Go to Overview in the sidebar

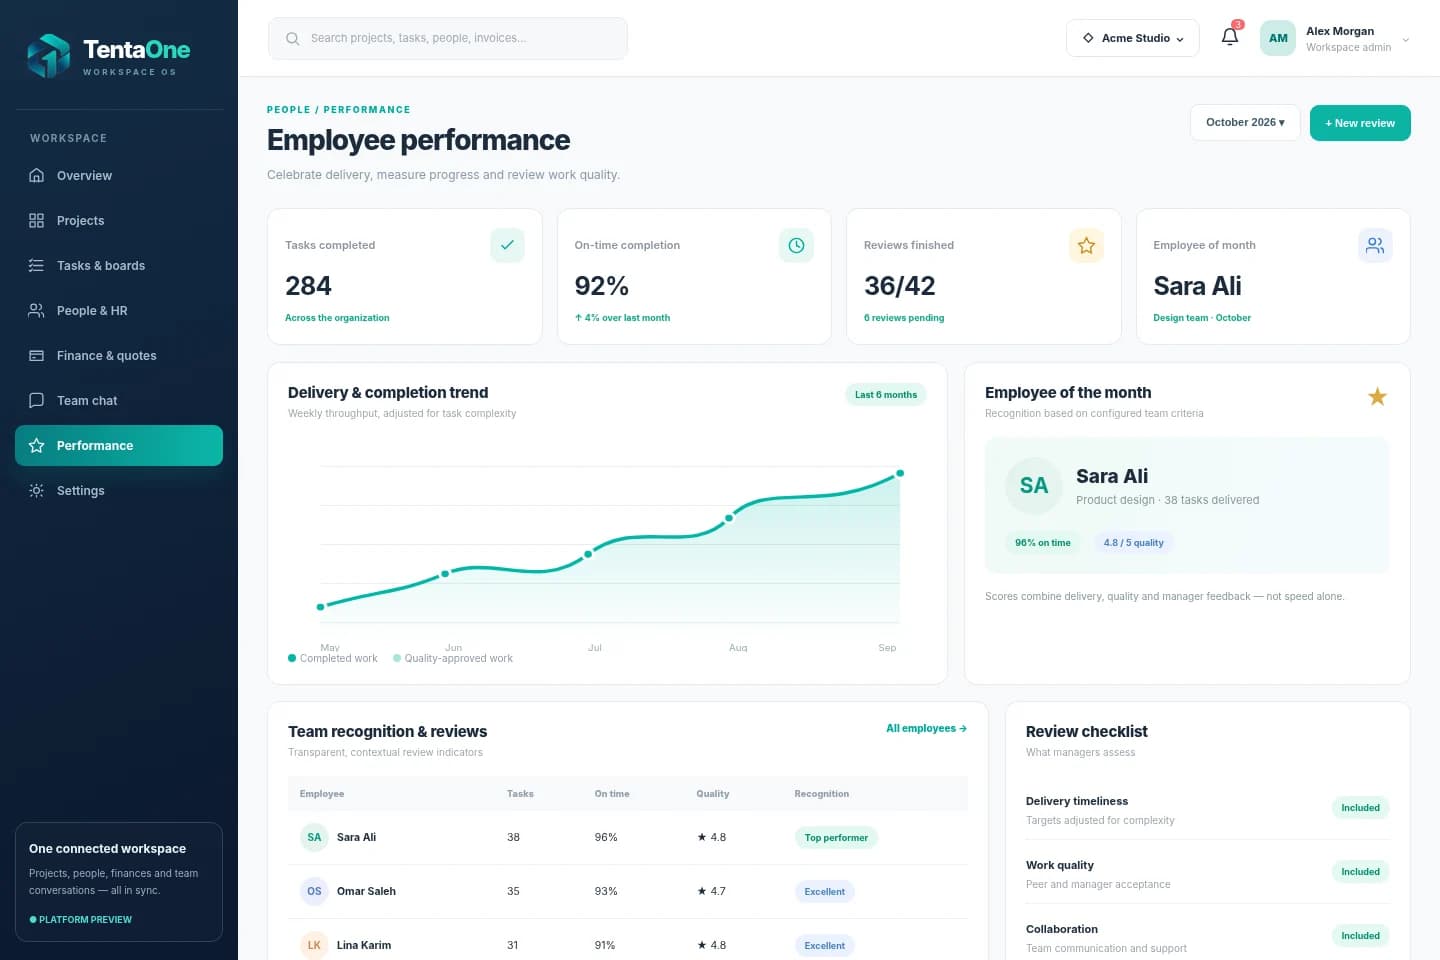point(119,175)
